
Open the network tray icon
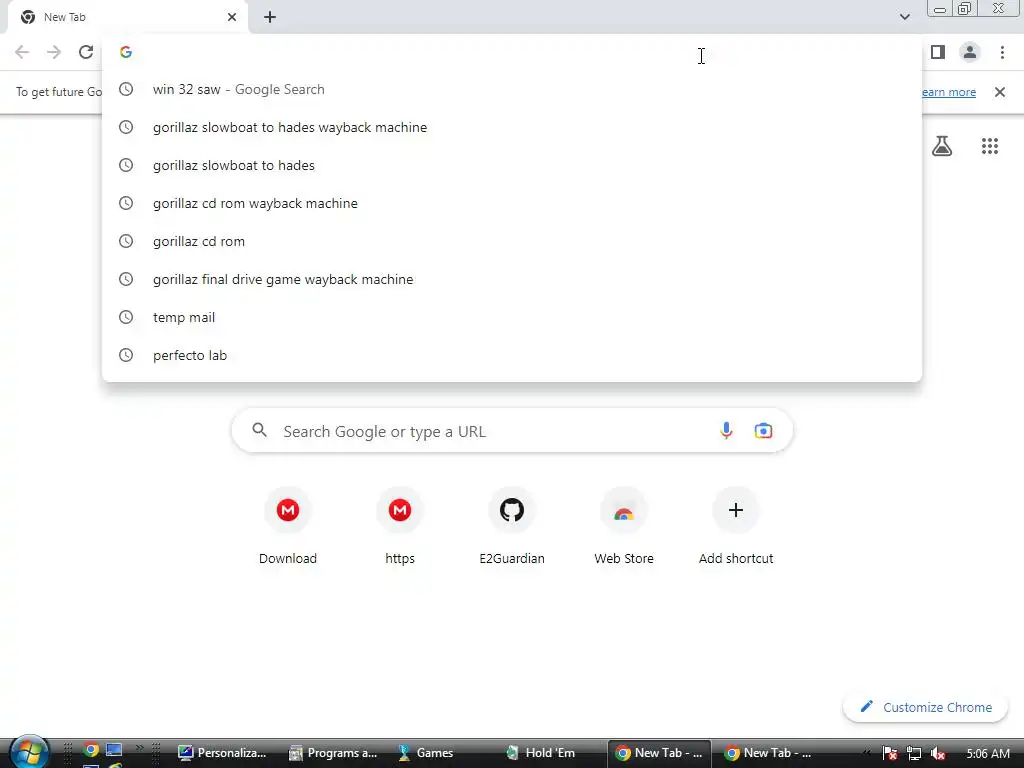click(x=914, y=753)
